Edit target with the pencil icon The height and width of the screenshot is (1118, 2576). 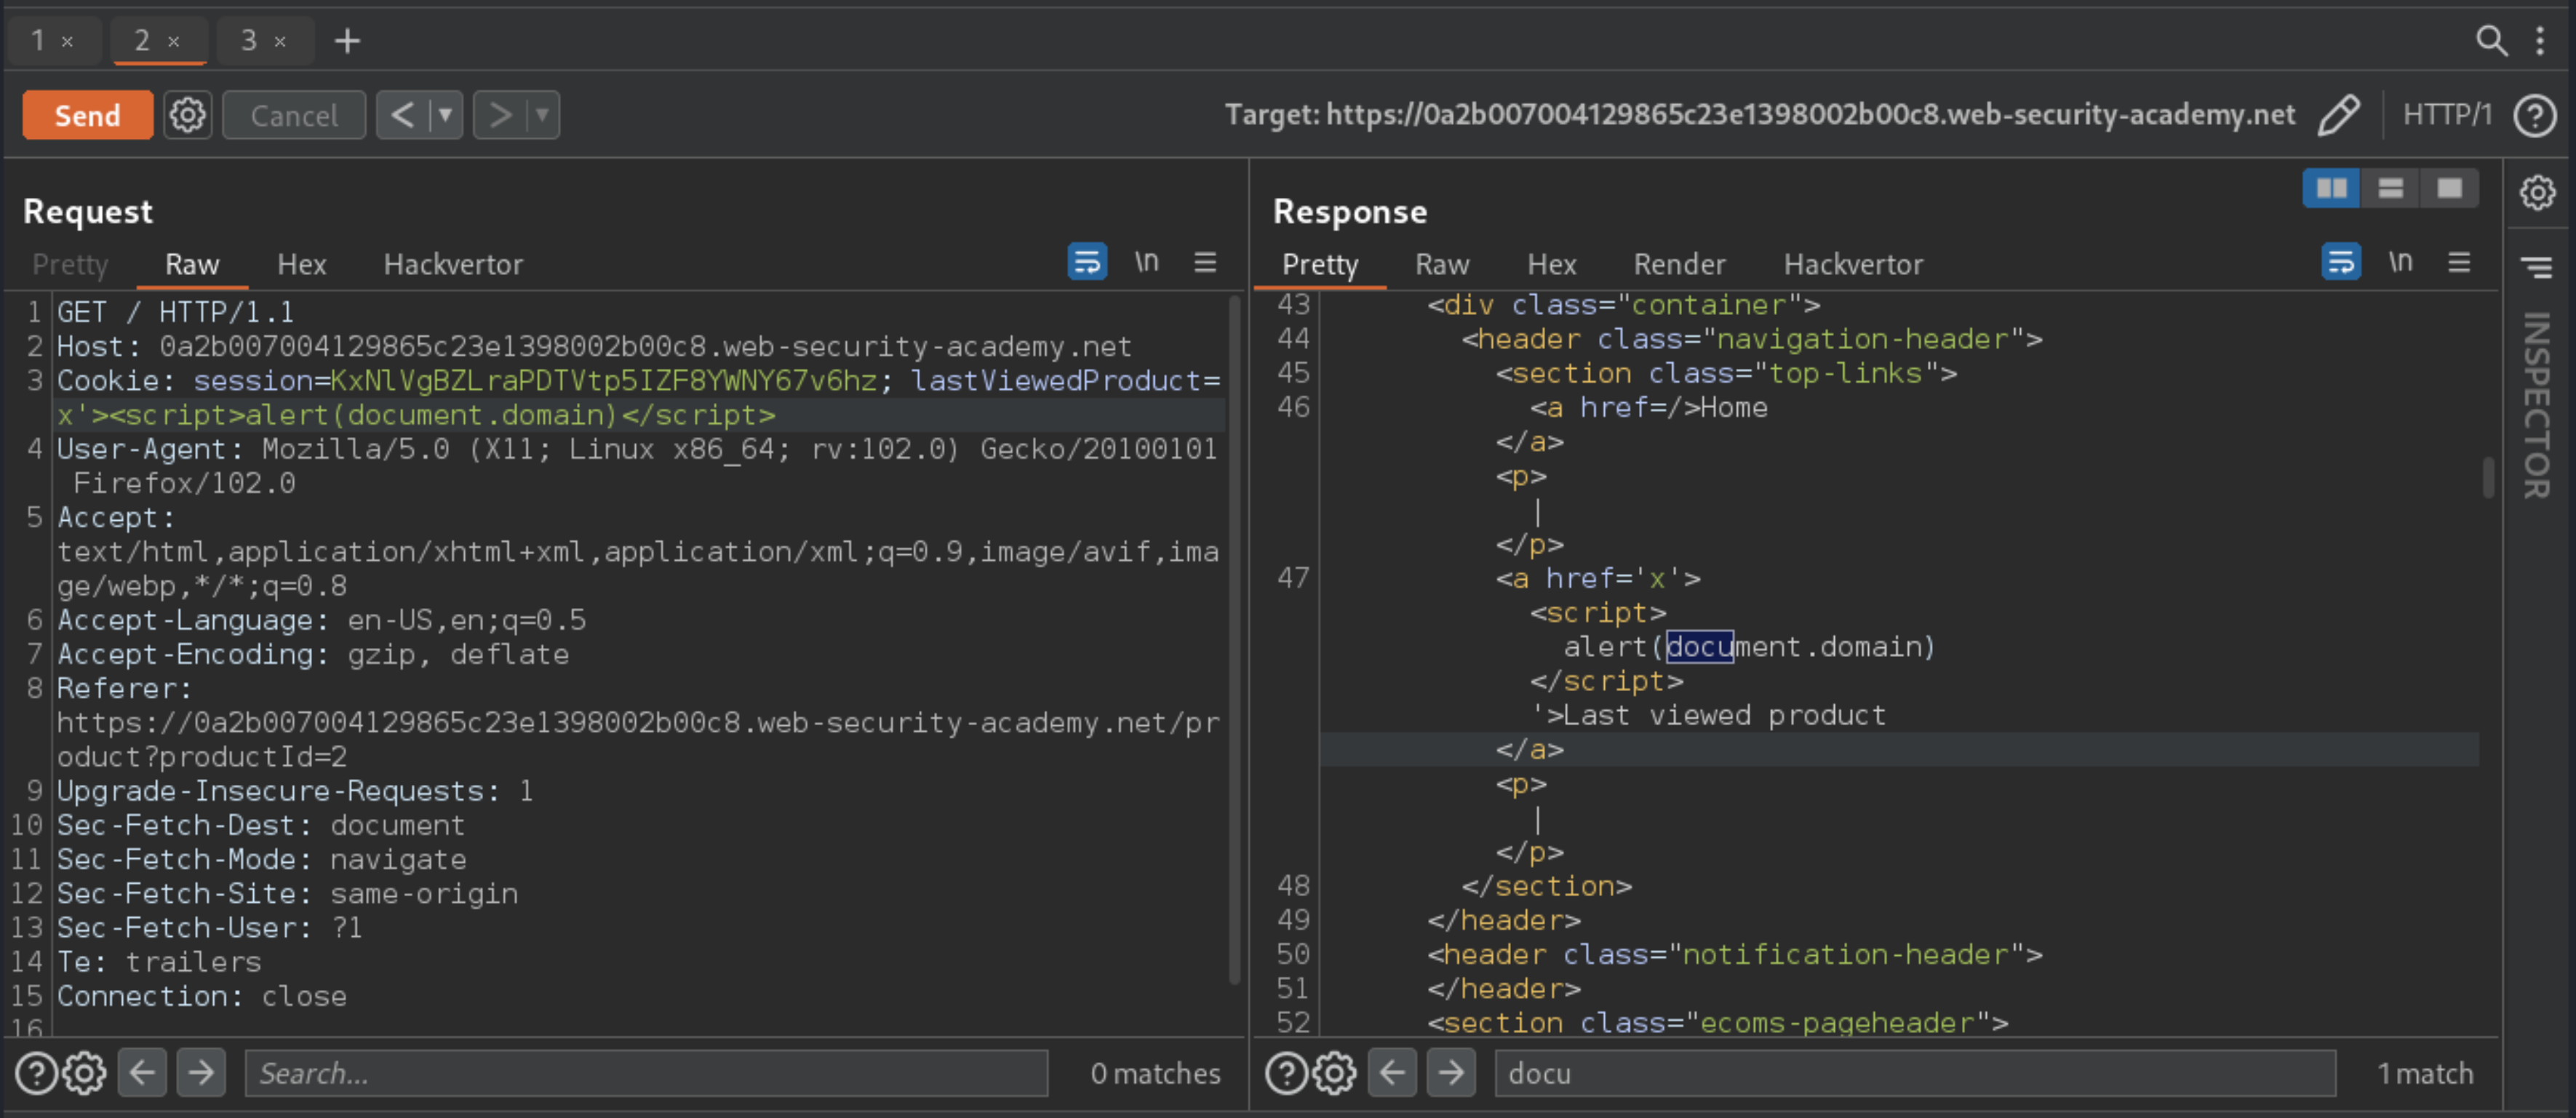tap(2339, 115)
